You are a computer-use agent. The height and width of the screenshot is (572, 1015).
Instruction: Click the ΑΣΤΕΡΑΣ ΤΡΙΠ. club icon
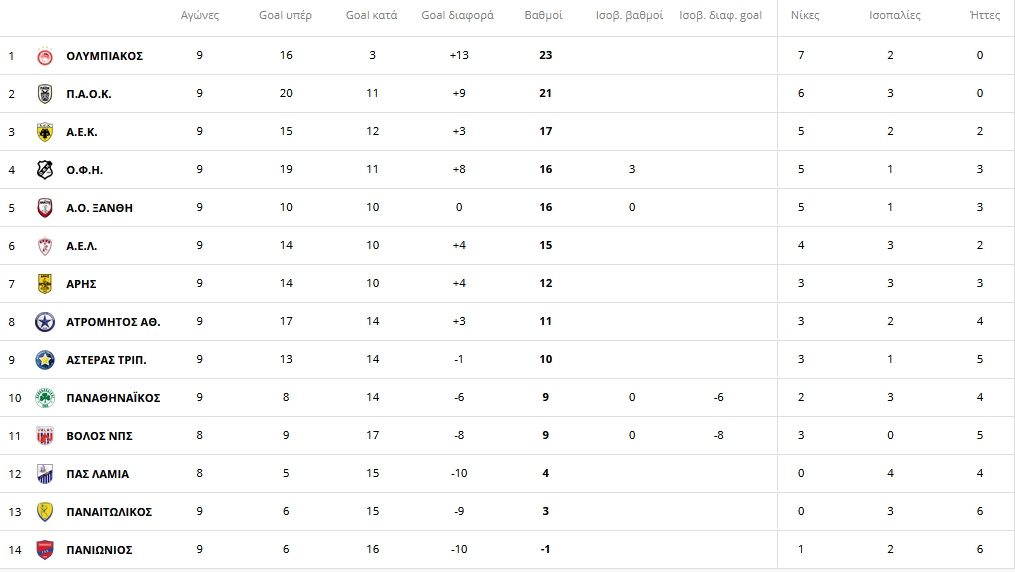click(x=44, y=360)
